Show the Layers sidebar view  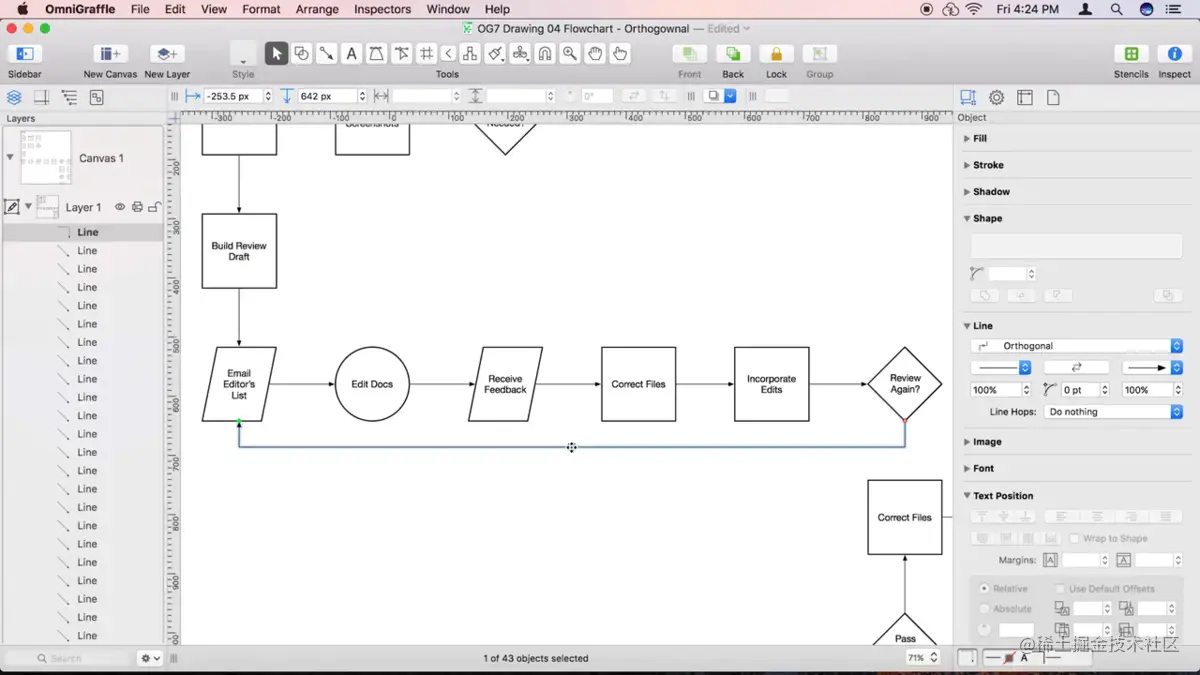[14, 97]
